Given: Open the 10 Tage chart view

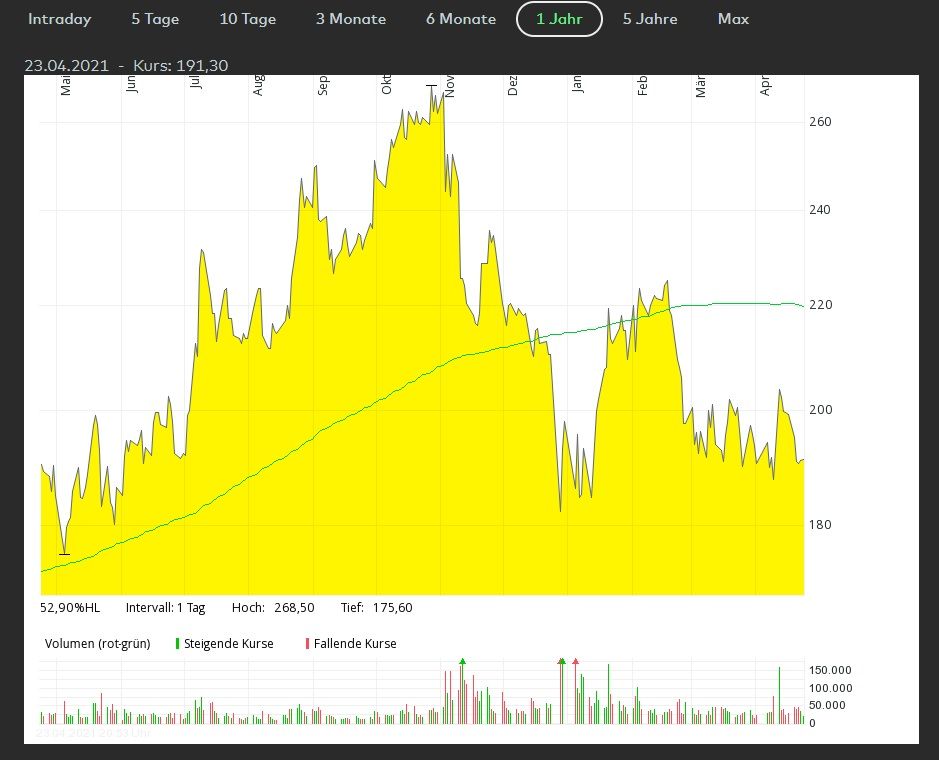Looking at the screenshot, I should click(x=248, y=19).
